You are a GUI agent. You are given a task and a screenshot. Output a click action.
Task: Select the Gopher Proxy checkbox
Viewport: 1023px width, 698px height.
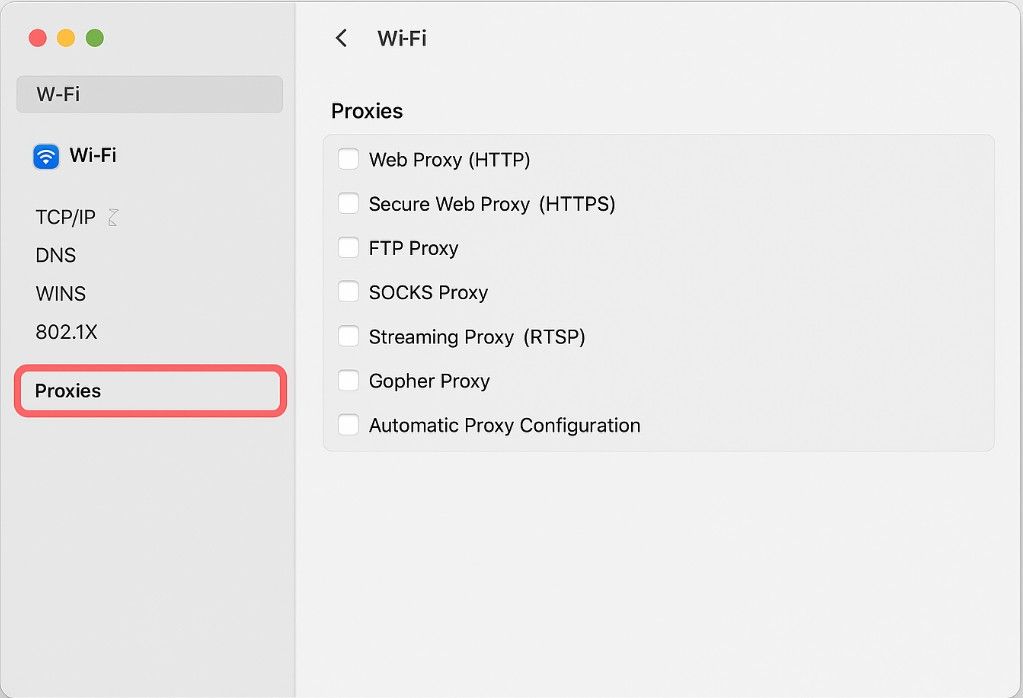(x=348, y=380)
